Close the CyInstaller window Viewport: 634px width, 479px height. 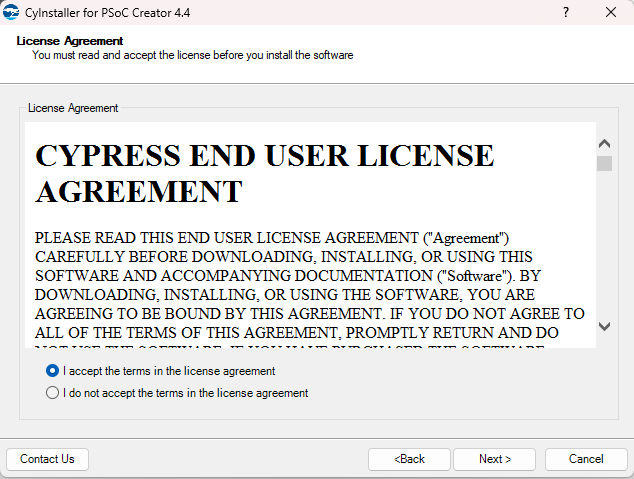[611, 12]
